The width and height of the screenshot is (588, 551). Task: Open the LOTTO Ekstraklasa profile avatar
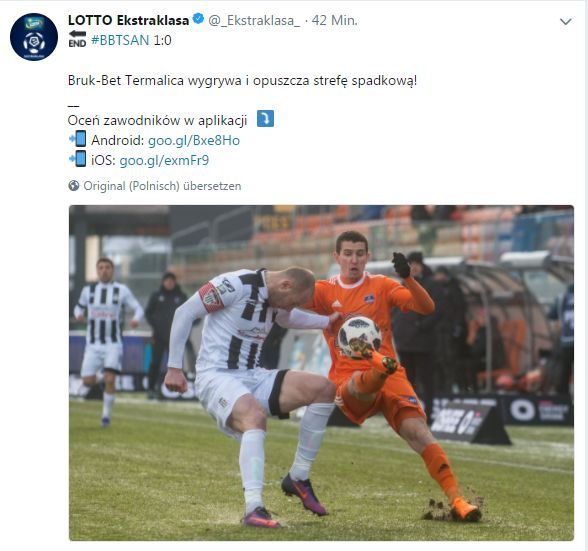[34, 37]
